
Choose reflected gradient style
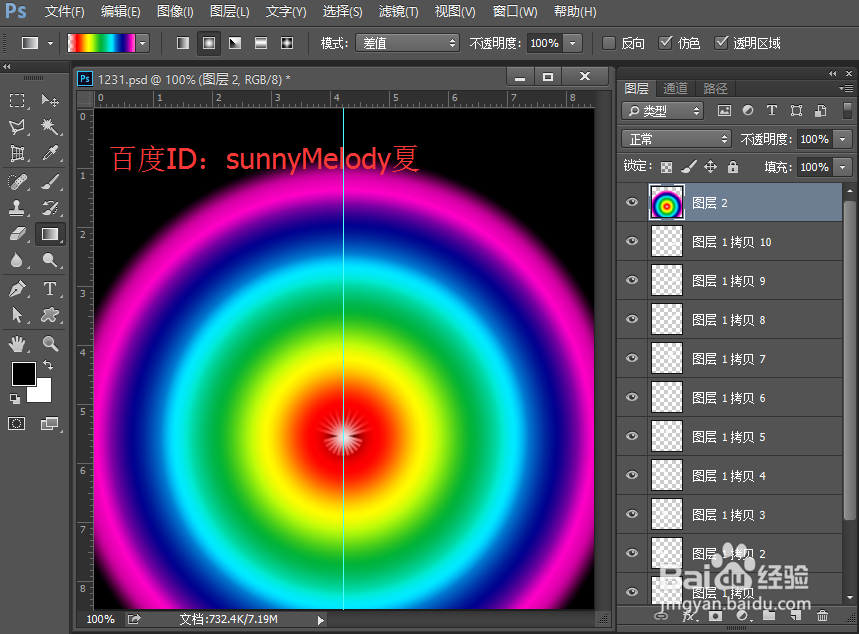[261, 43]
